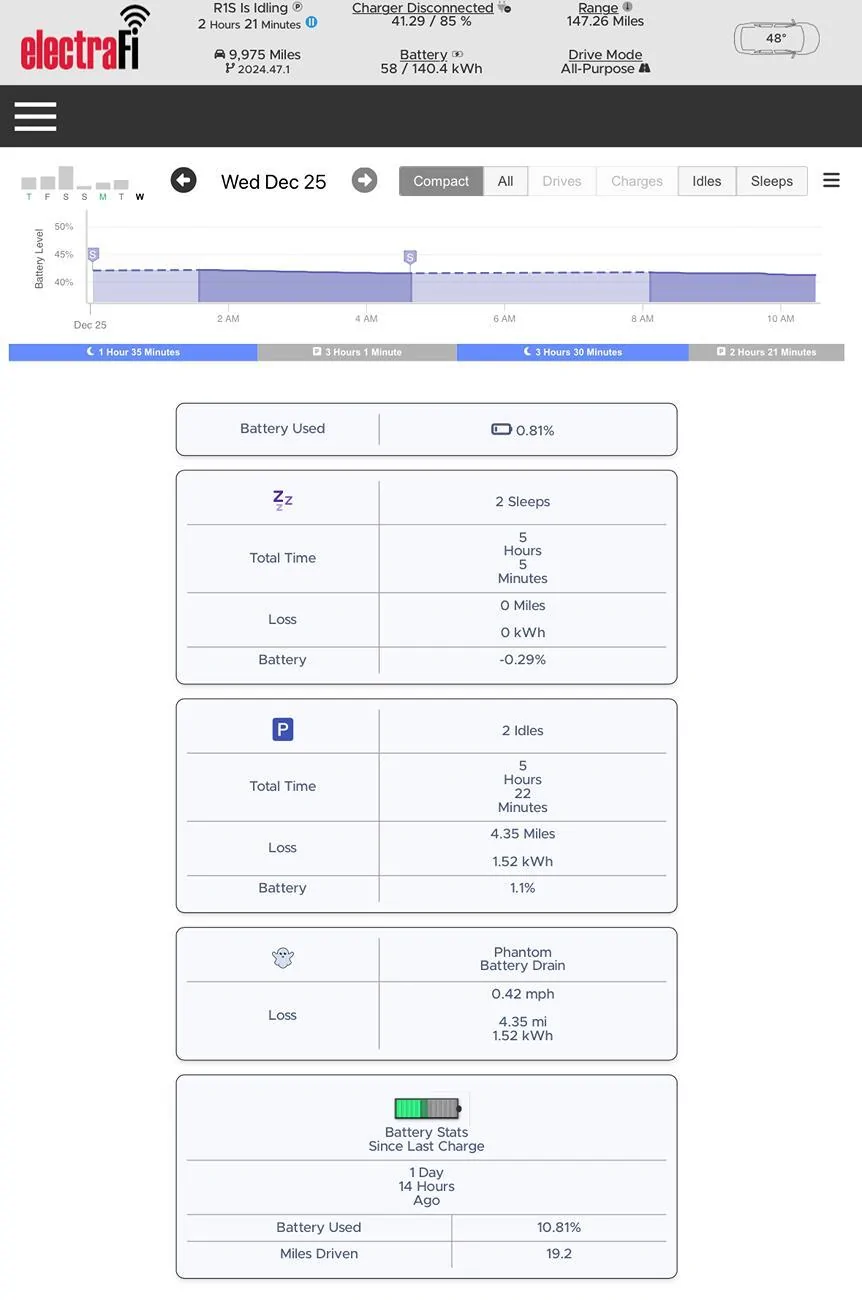Click the vehicle temperature car icon
This screenshot has height=1300, width=862.
coord(776,39)
